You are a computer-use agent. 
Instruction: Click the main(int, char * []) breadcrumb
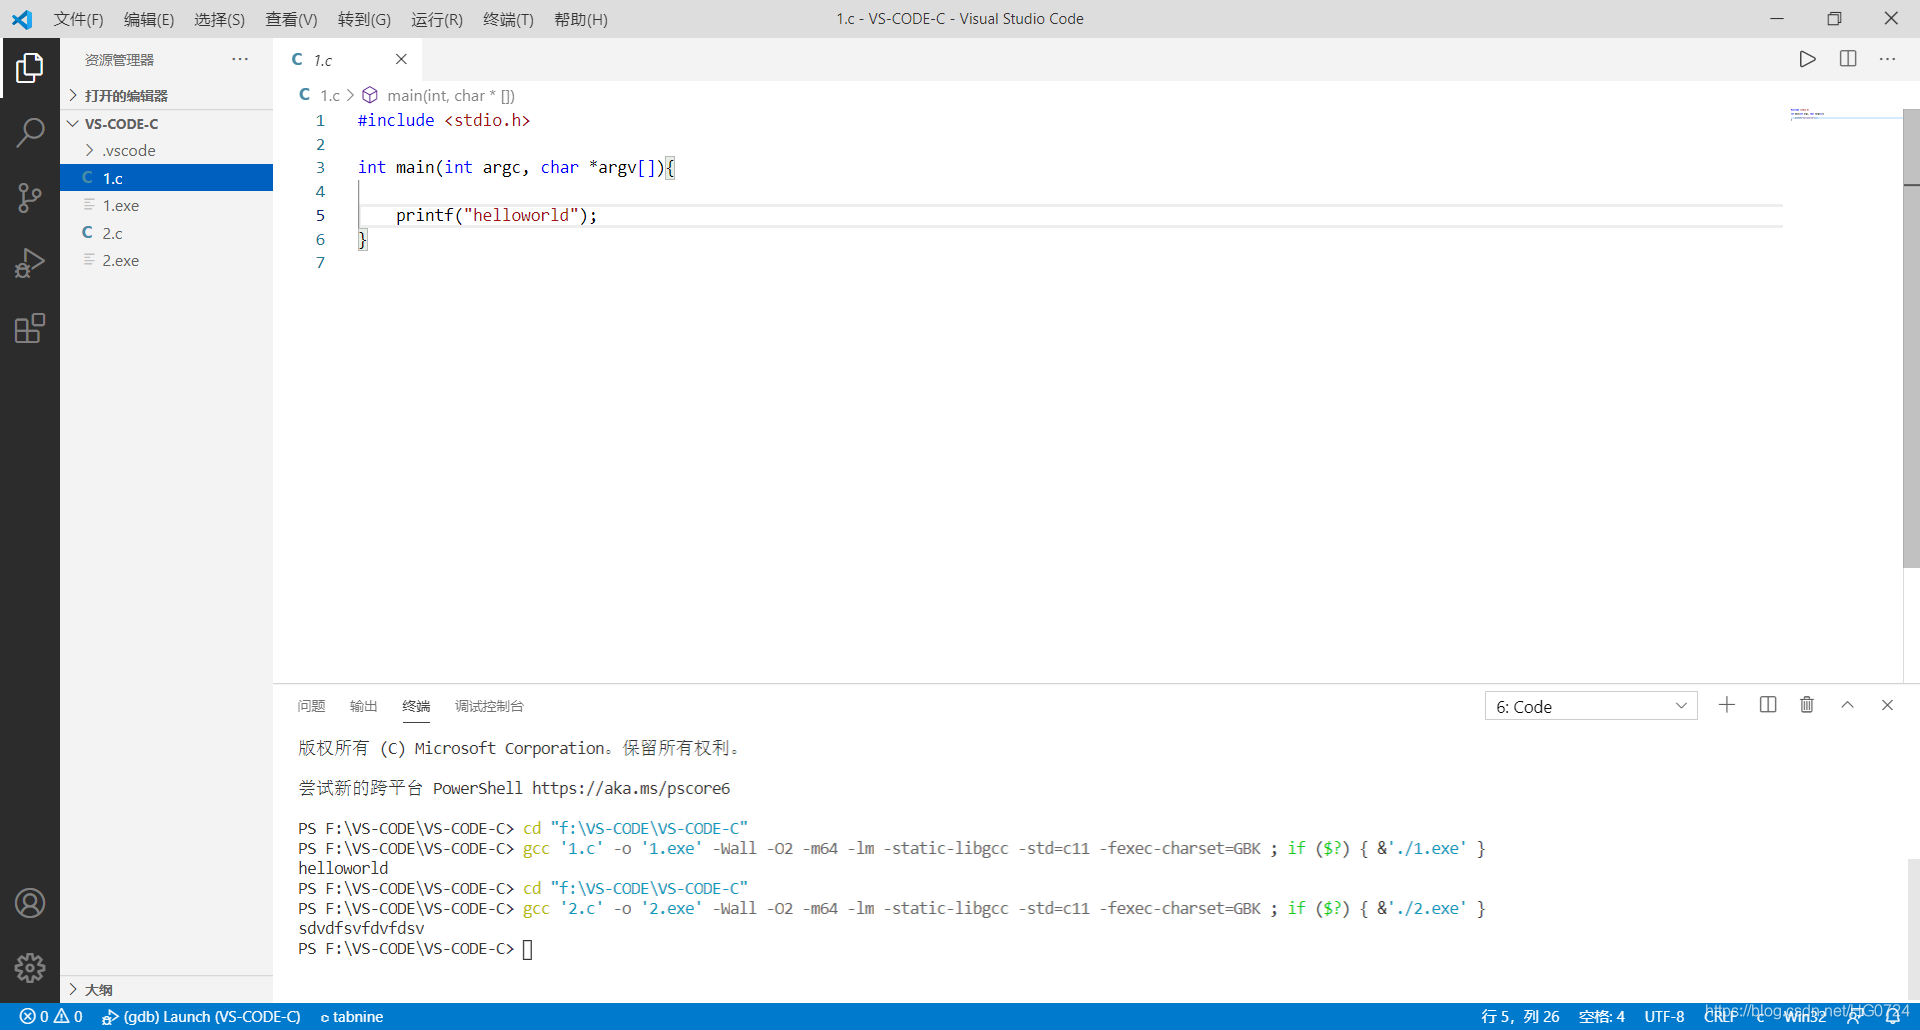coord(450,95)
